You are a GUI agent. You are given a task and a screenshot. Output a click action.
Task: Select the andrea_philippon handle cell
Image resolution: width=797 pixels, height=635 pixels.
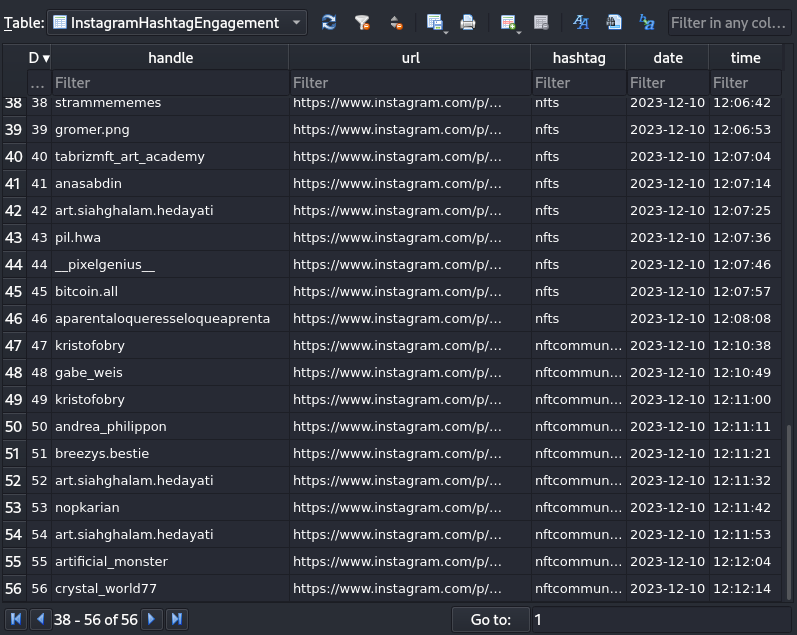tap(170, 426)
